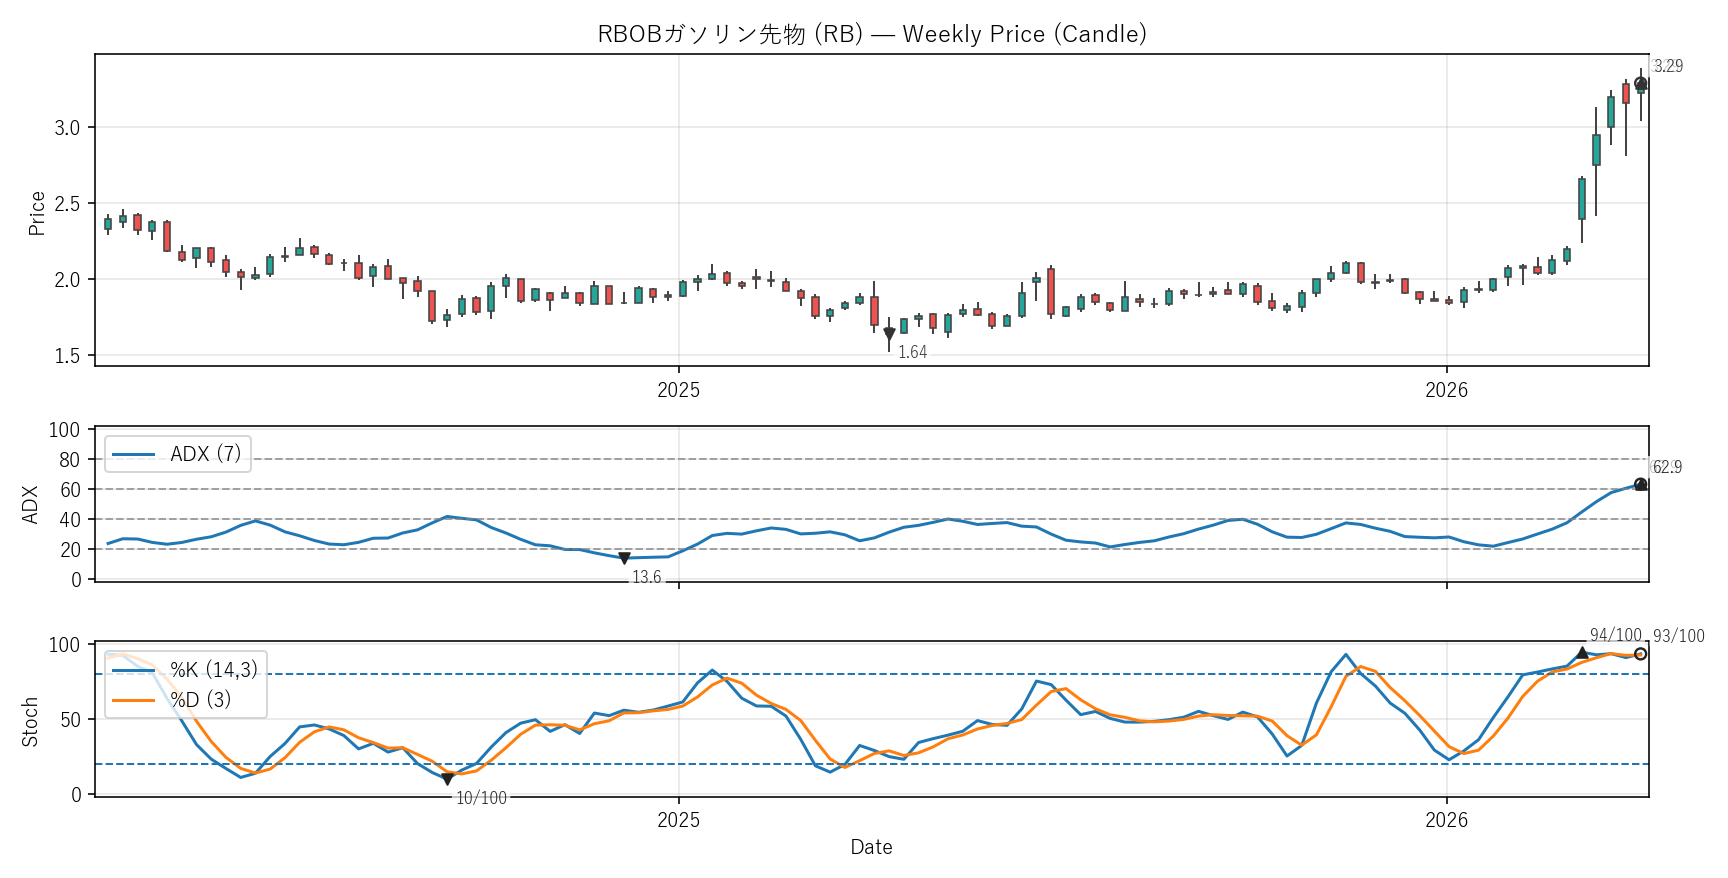Click the stochastic high triangle marker at 94/100
This screenshot has height=878, width=1728.
tap(1582, 653)
